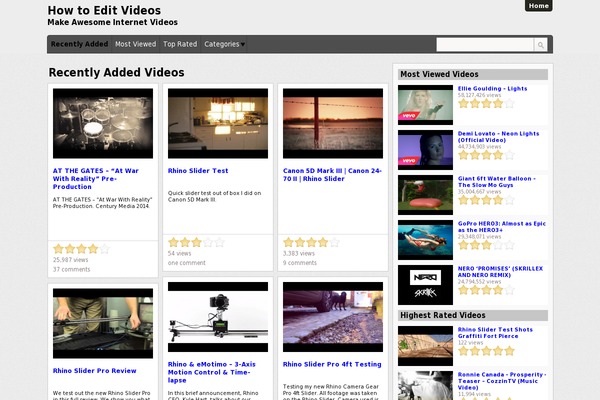Open the GoPro HERO3 underwater thumbnail

click(x=425, y=240)
